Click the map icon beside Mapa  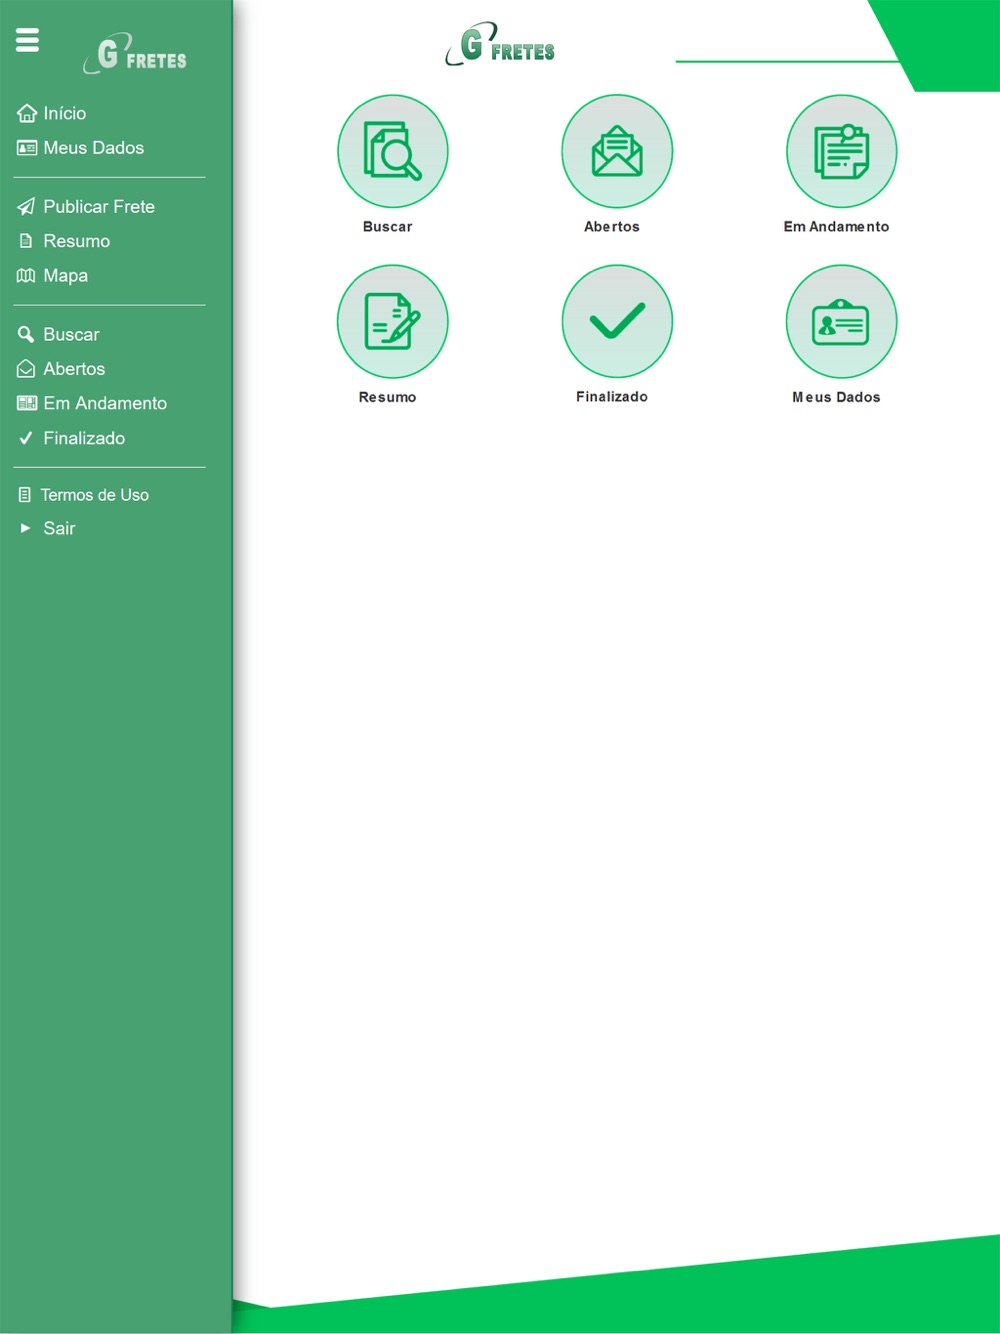(x=26, y=275)
